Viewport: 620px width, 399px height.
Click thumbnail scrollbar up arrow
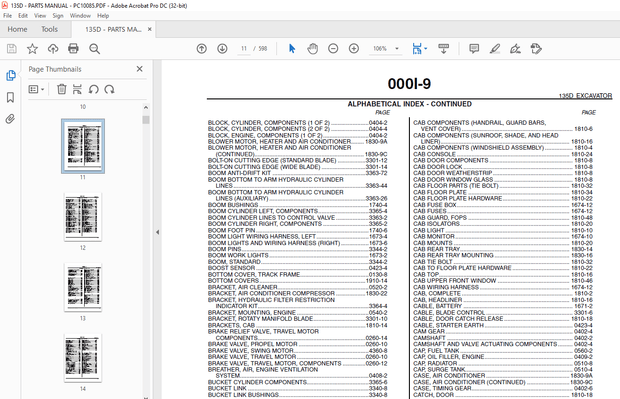coord(146,107)
